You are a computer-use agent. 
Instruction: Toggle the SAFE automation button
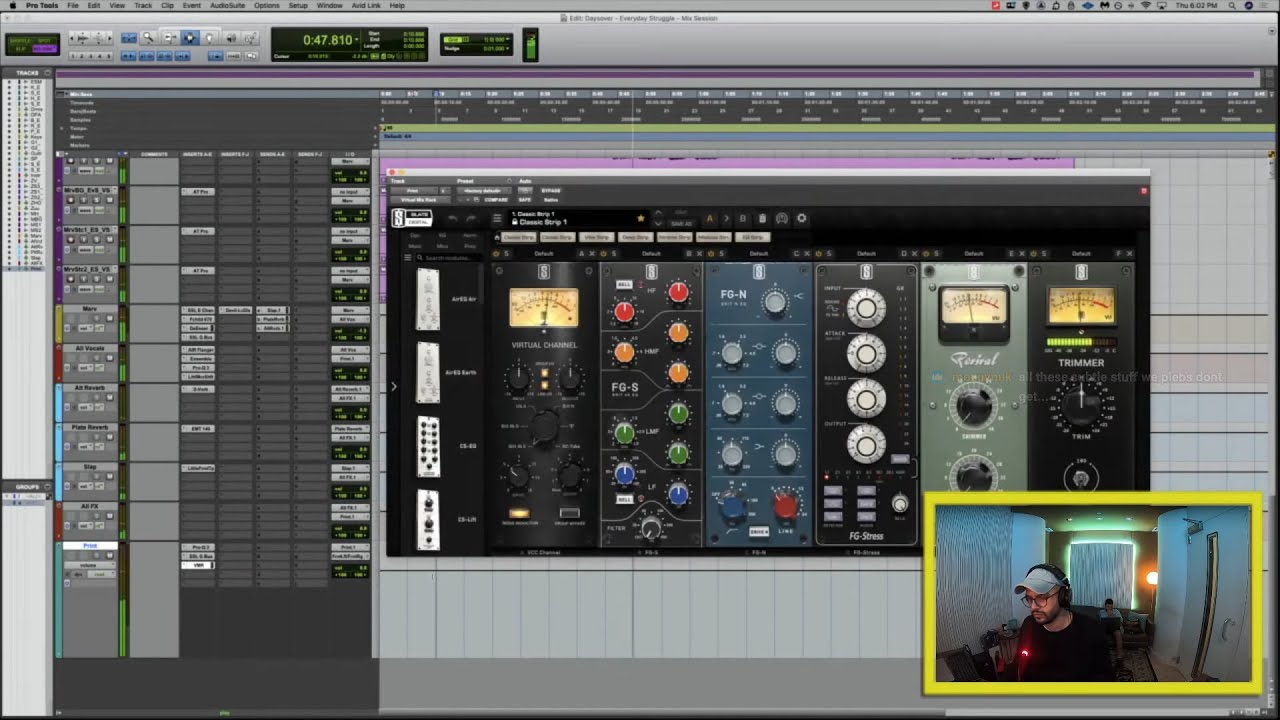524,200
